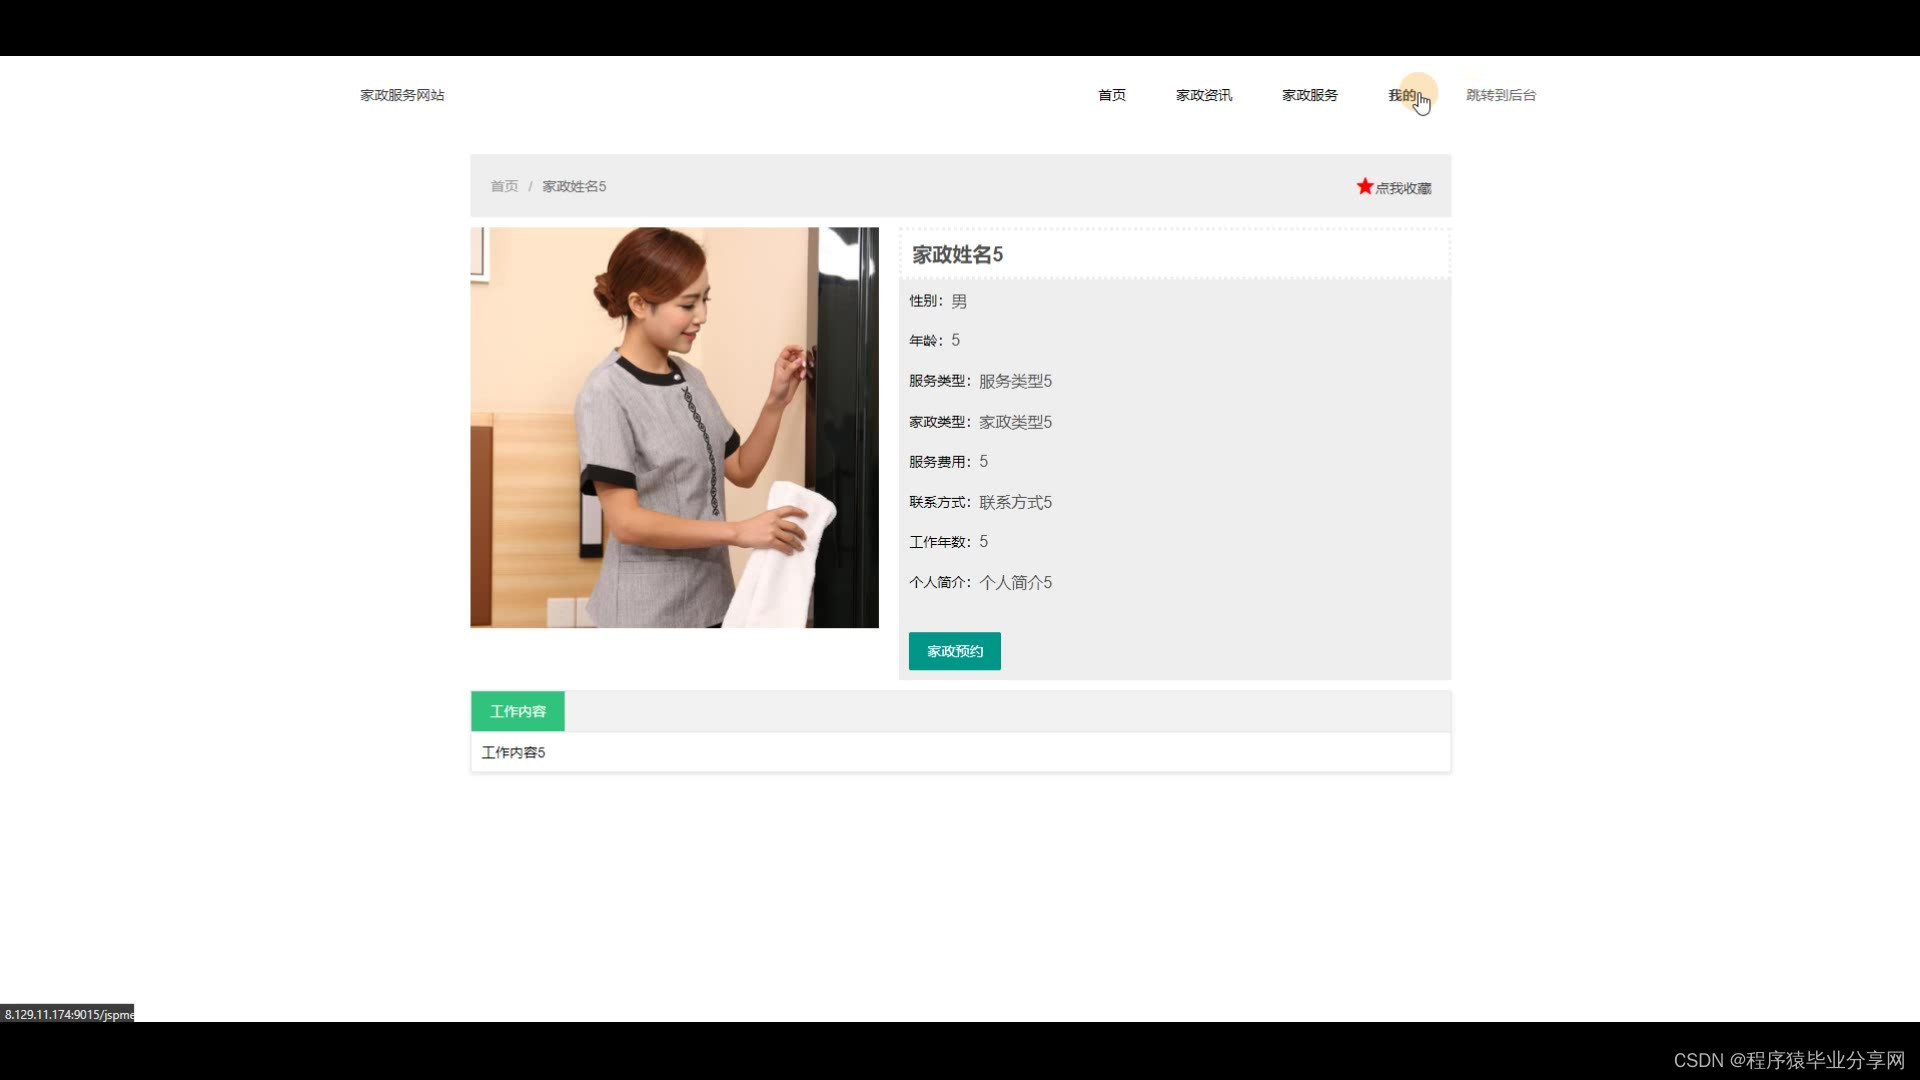The height and width of the screenshot is (1080, 1920).
Task: Click 家政姓名5 in the breadcrumb trail
Action: coord(574,186)
